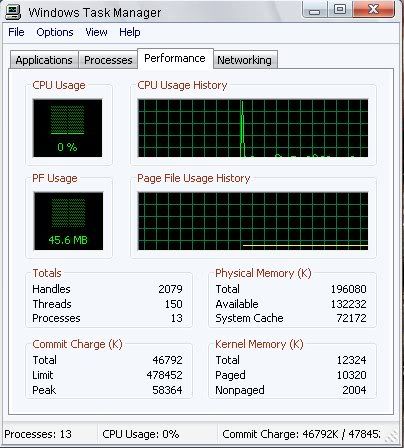Select the Performance tab

[x=175, y=59]
